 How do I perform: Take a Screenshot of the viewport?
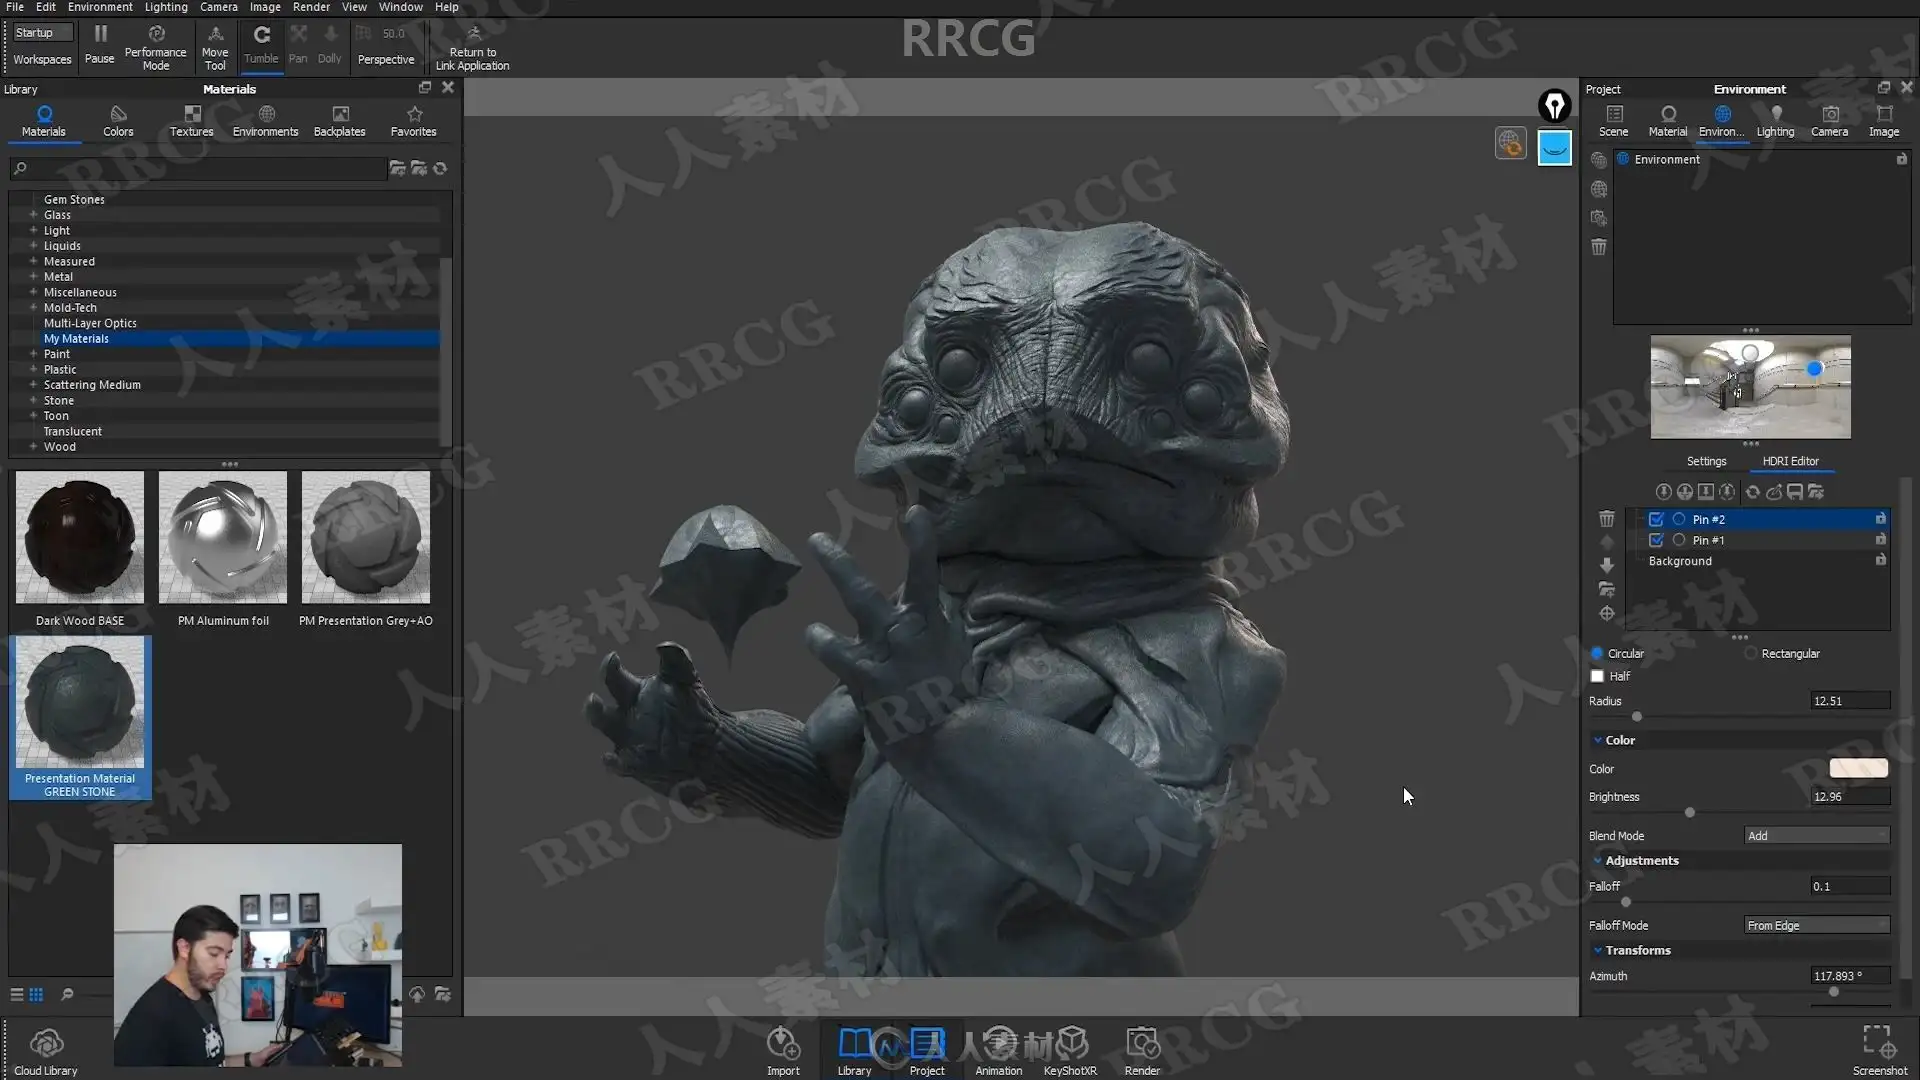coord(1880,1051)
